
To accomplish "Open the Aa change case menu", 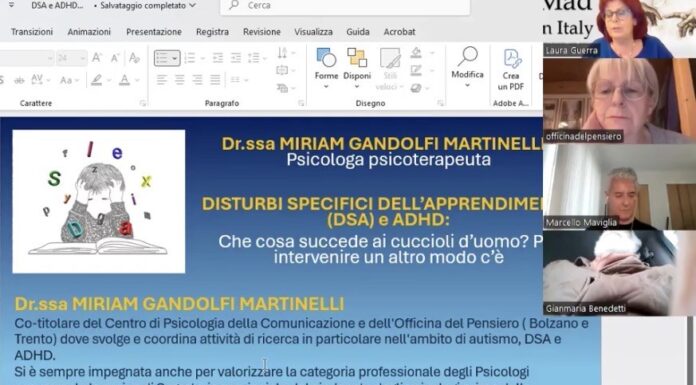I will (68, 80).
